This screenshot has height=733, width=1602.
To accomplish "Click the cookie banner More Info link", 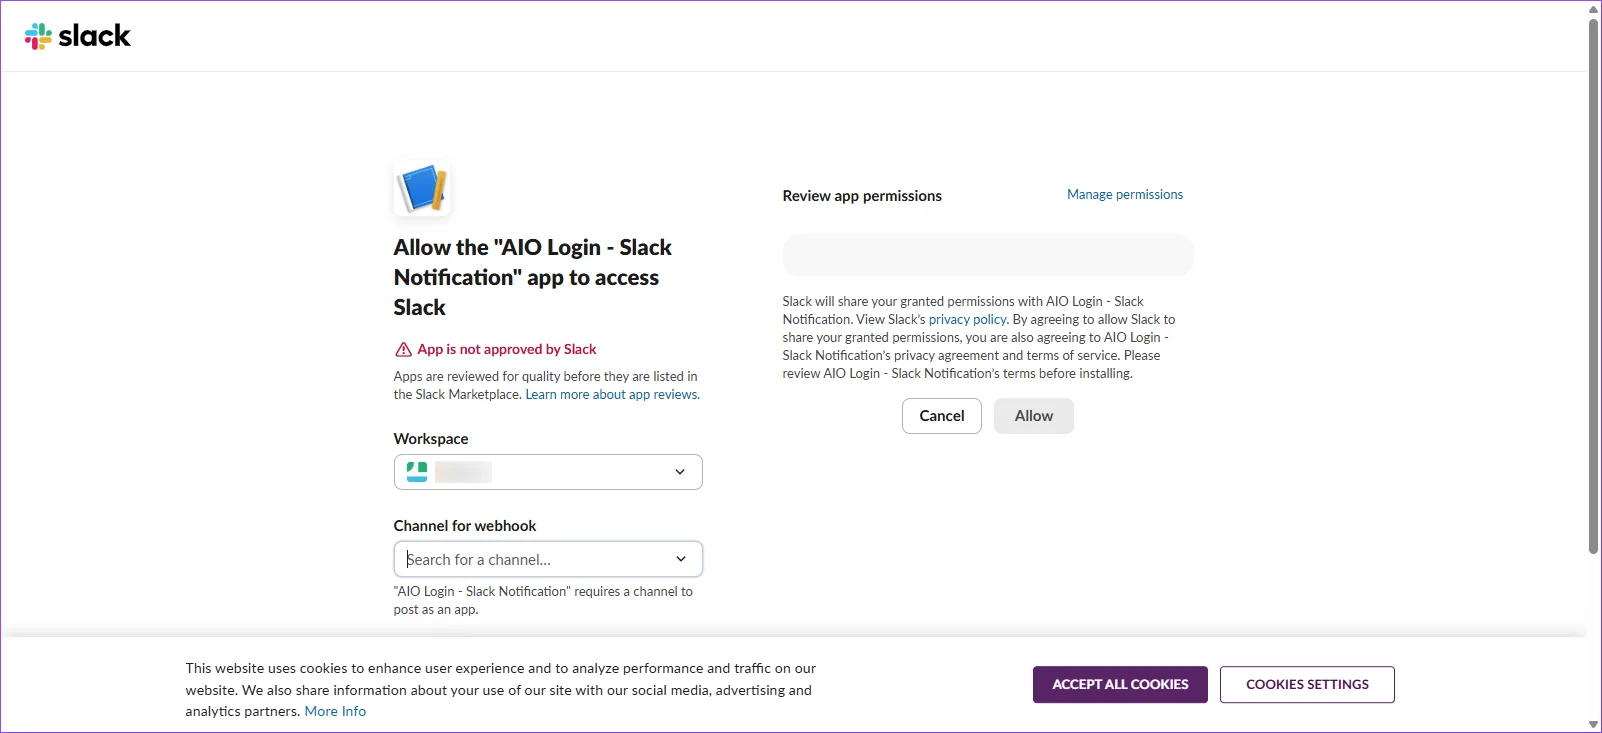I will (335, 712).
